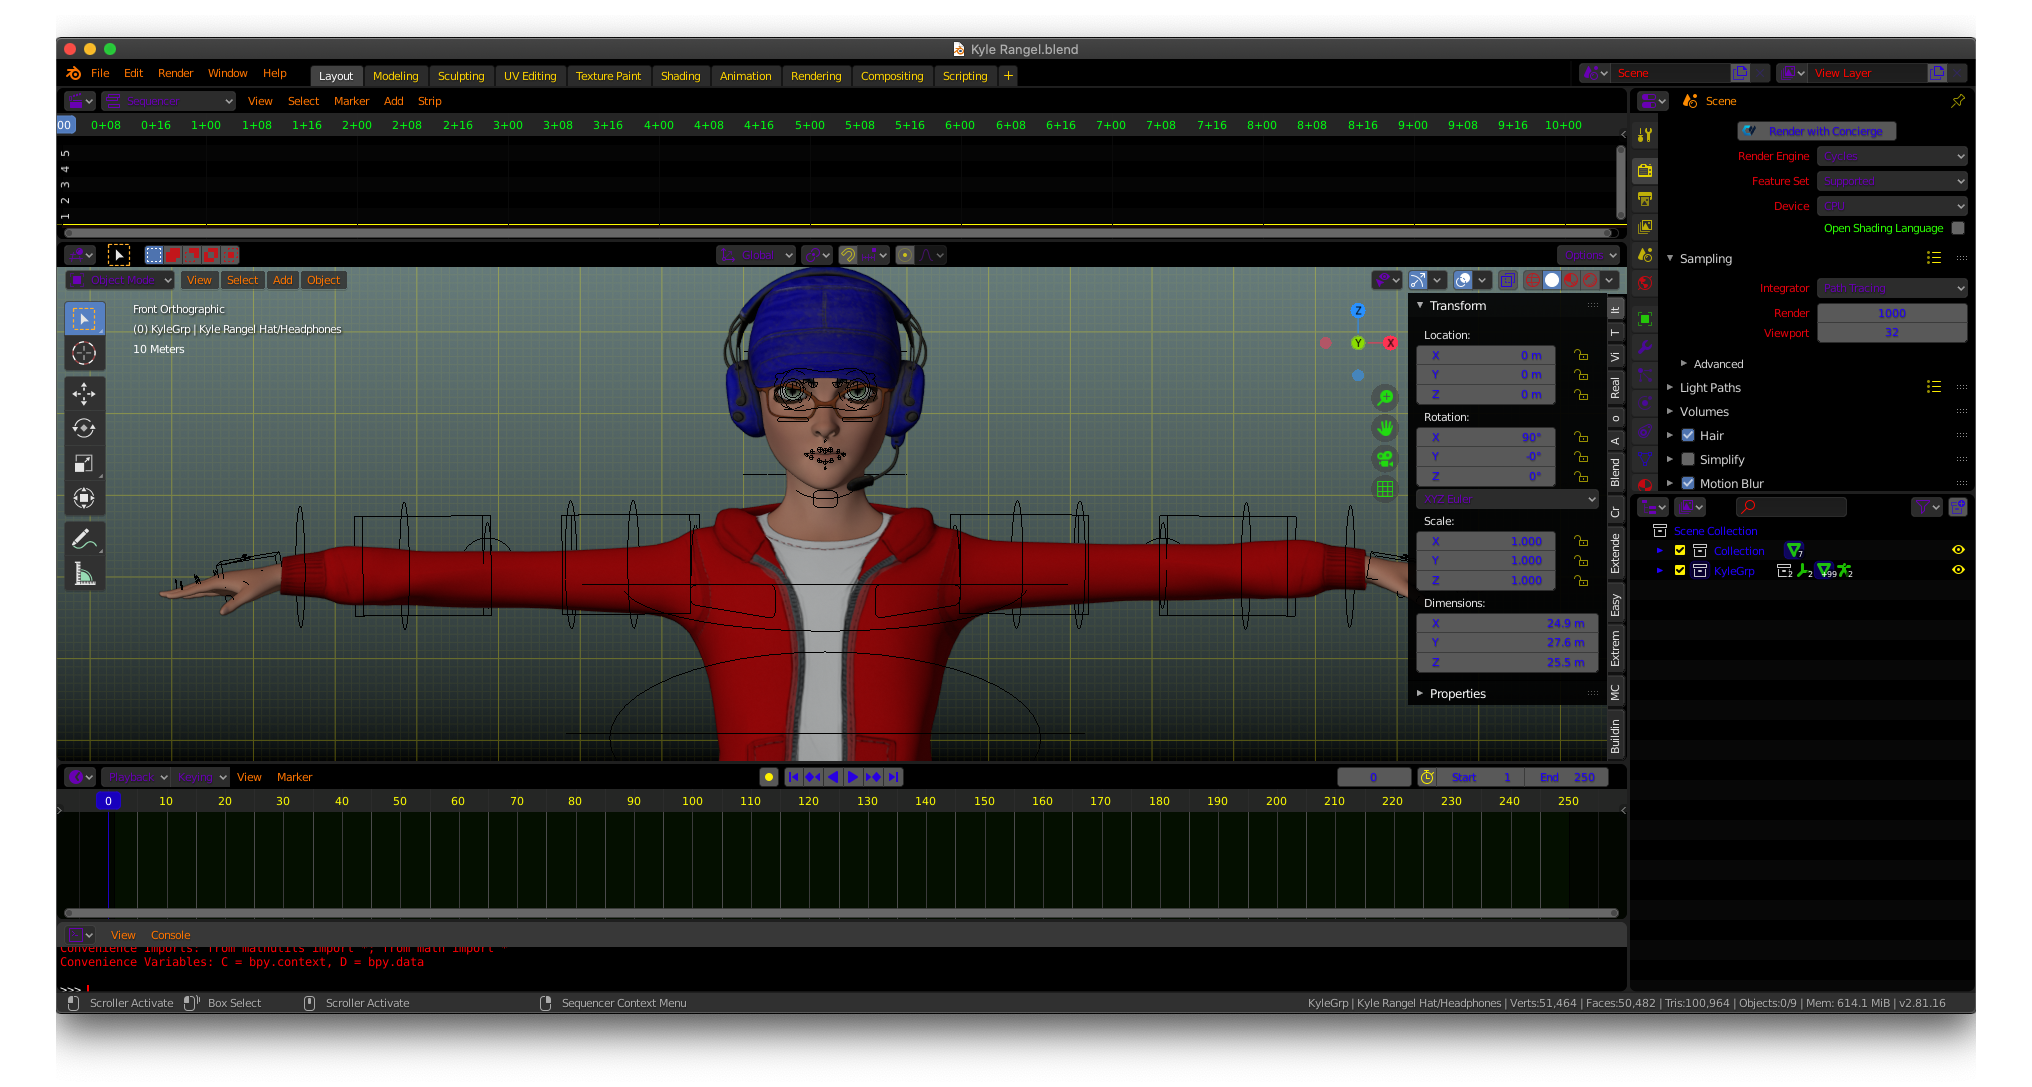Open the Render Engine dropdown

coord(1891,156)
